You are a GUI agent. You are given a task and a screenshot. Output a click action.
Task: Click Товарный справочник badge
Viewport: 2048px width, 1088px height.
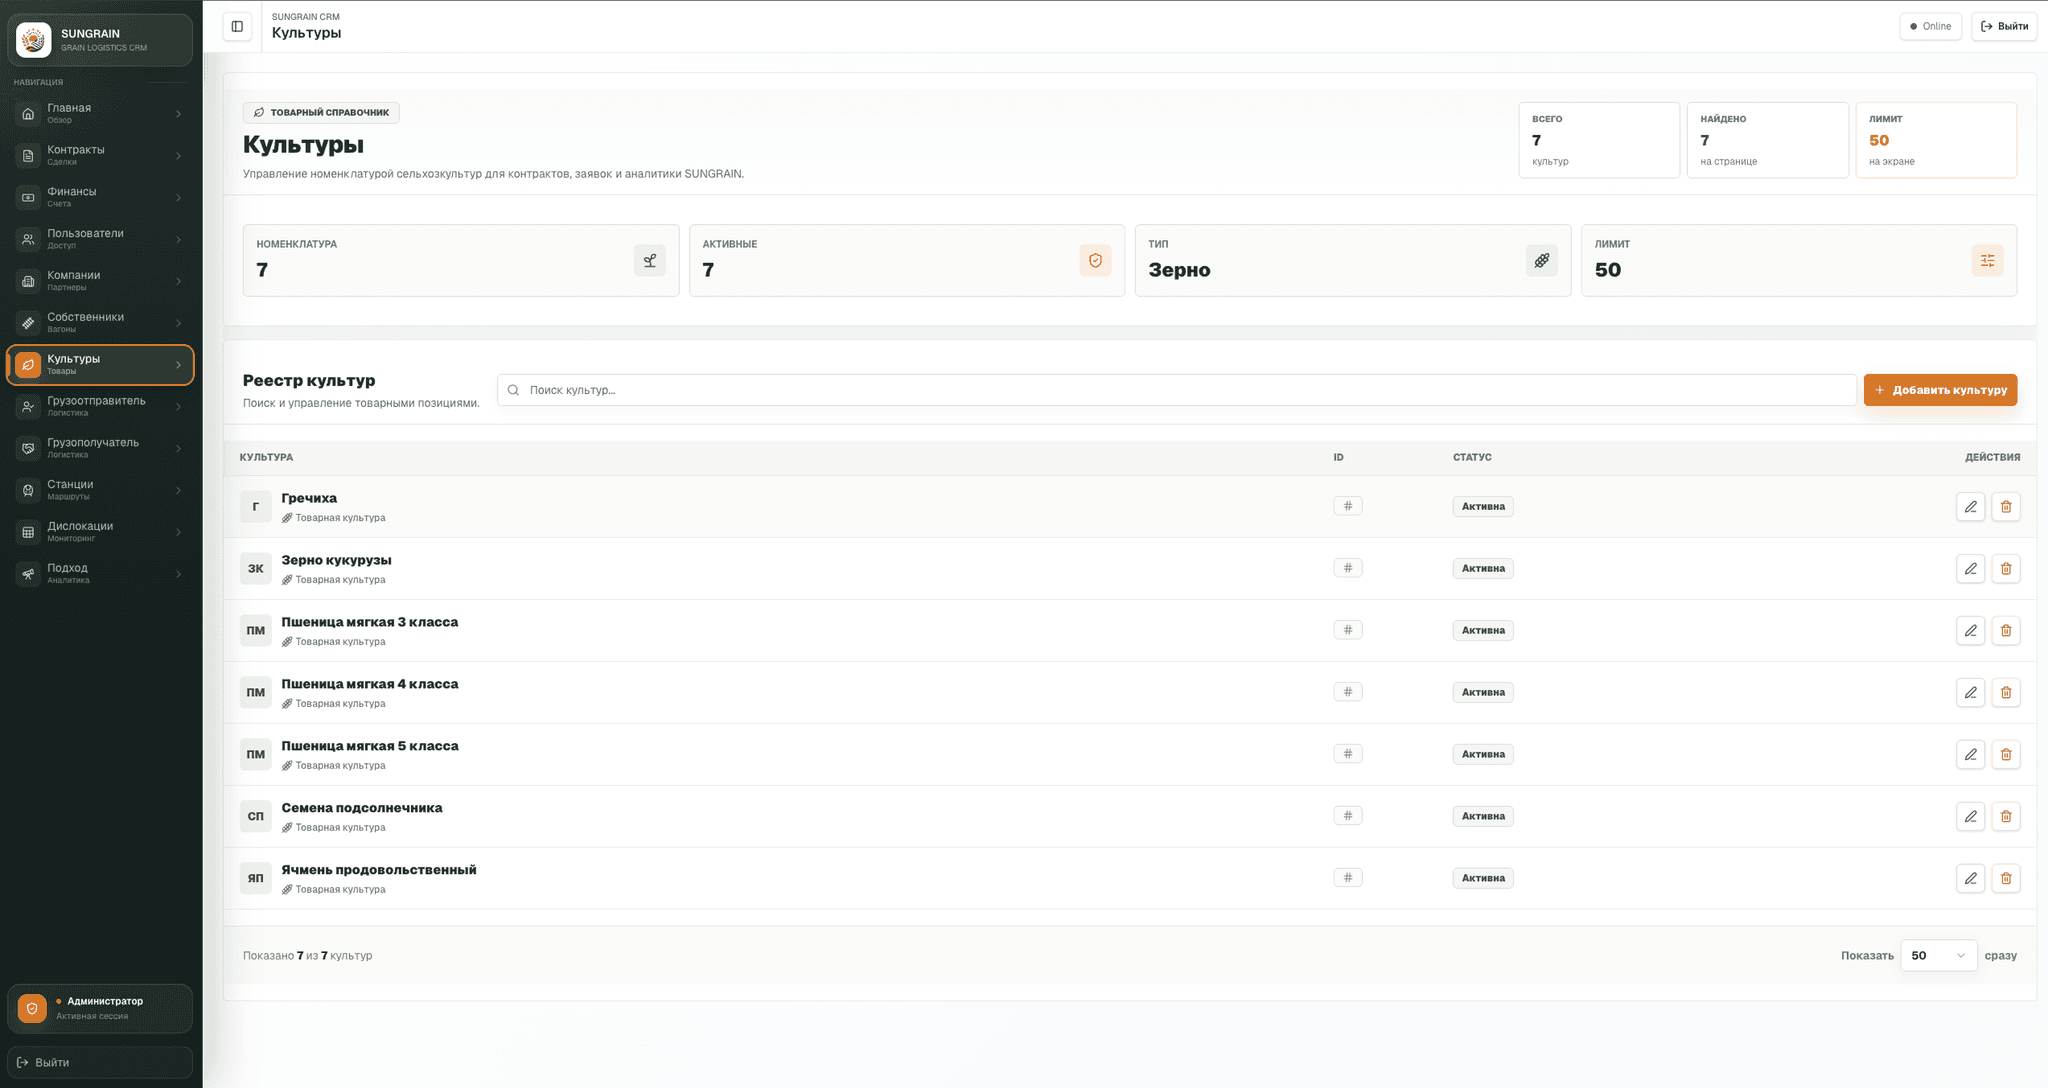point(321,113)
